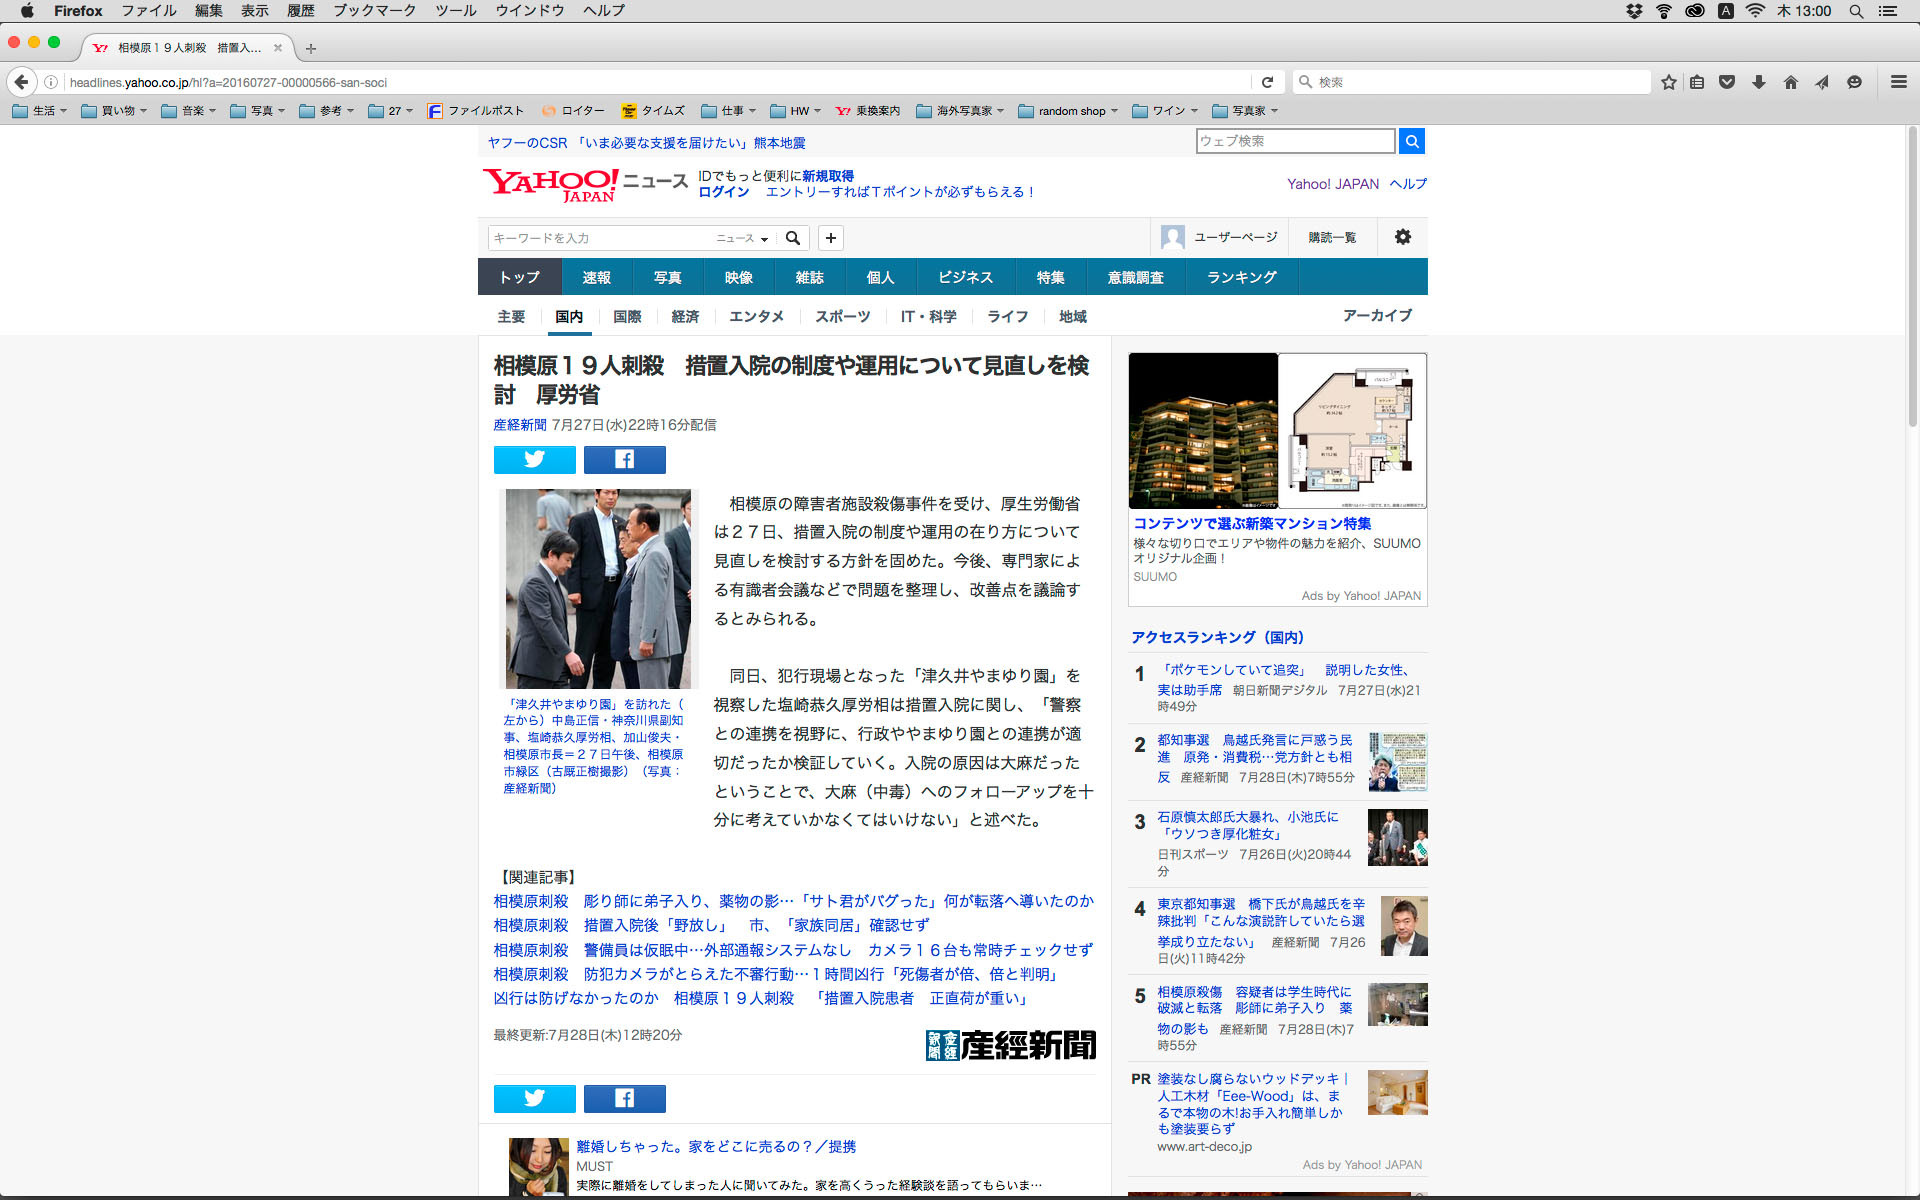Open the Downloads arrow icon
1920x1200 pixels.
(x=1759, y=82)
